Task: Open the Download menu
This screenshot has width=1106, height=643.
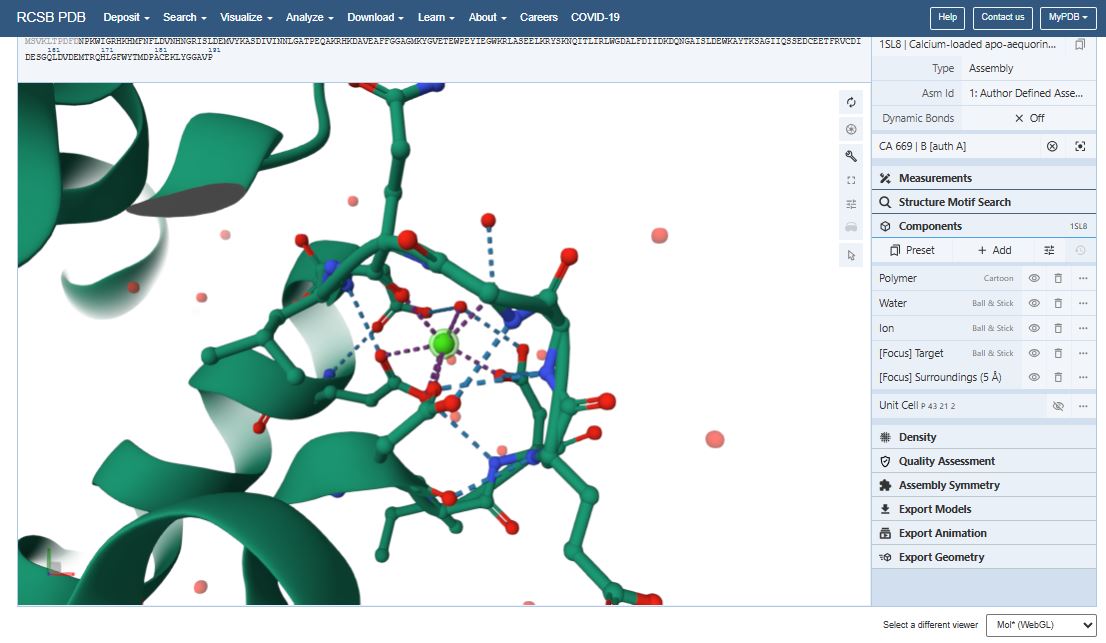Action: 375,17
